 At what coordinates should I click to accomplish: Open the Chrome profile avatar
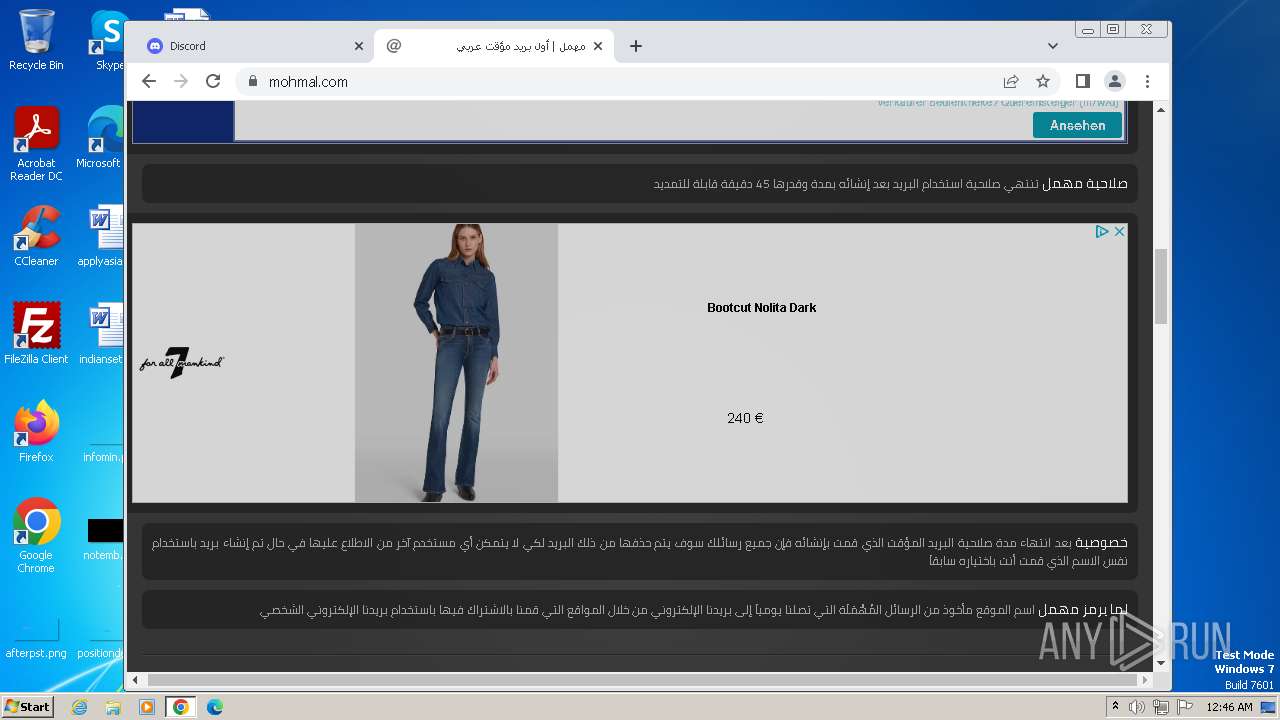[x=1114, y=81]
